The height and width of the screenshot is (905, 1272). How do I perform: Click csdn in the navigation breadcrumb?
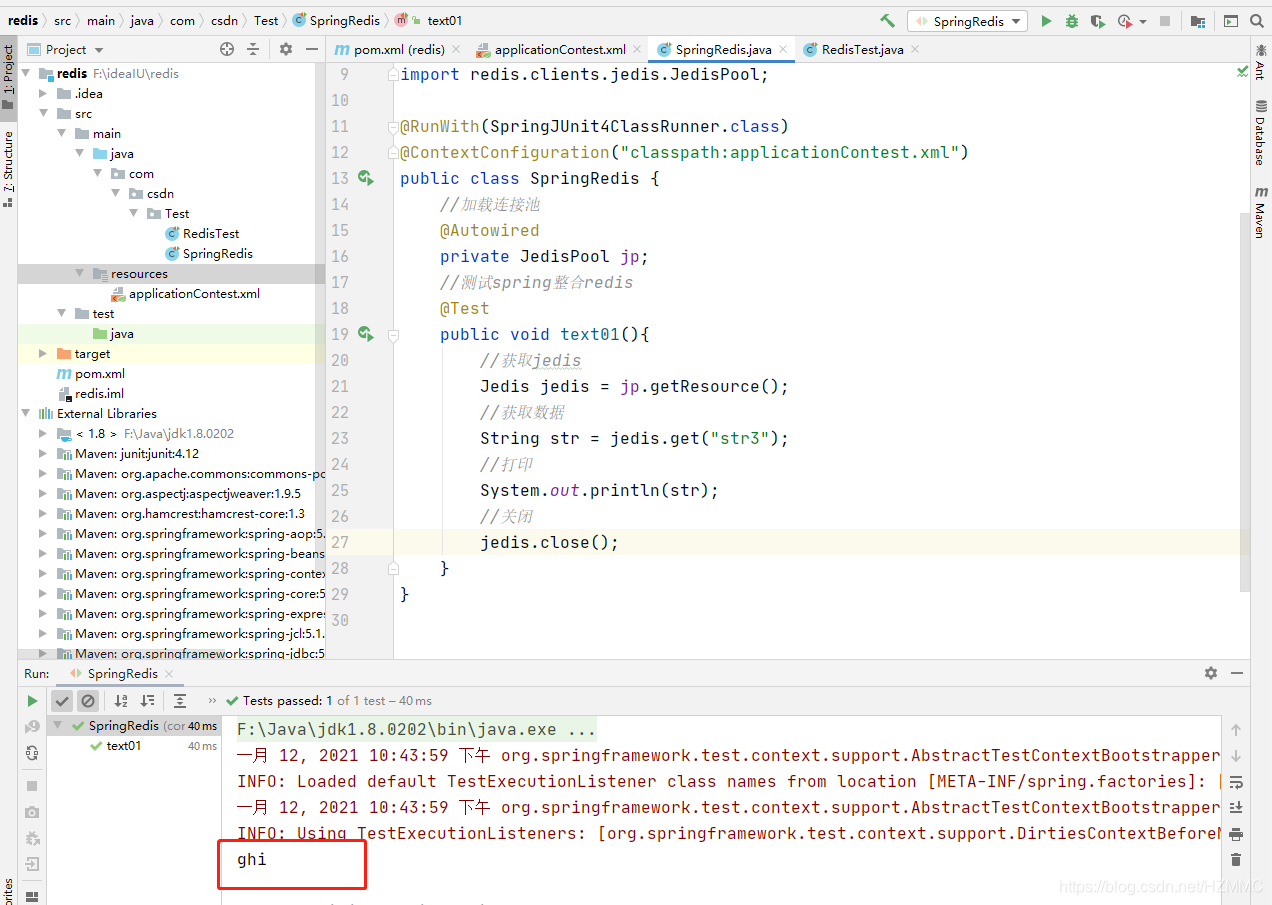click(x=224, y=20)
